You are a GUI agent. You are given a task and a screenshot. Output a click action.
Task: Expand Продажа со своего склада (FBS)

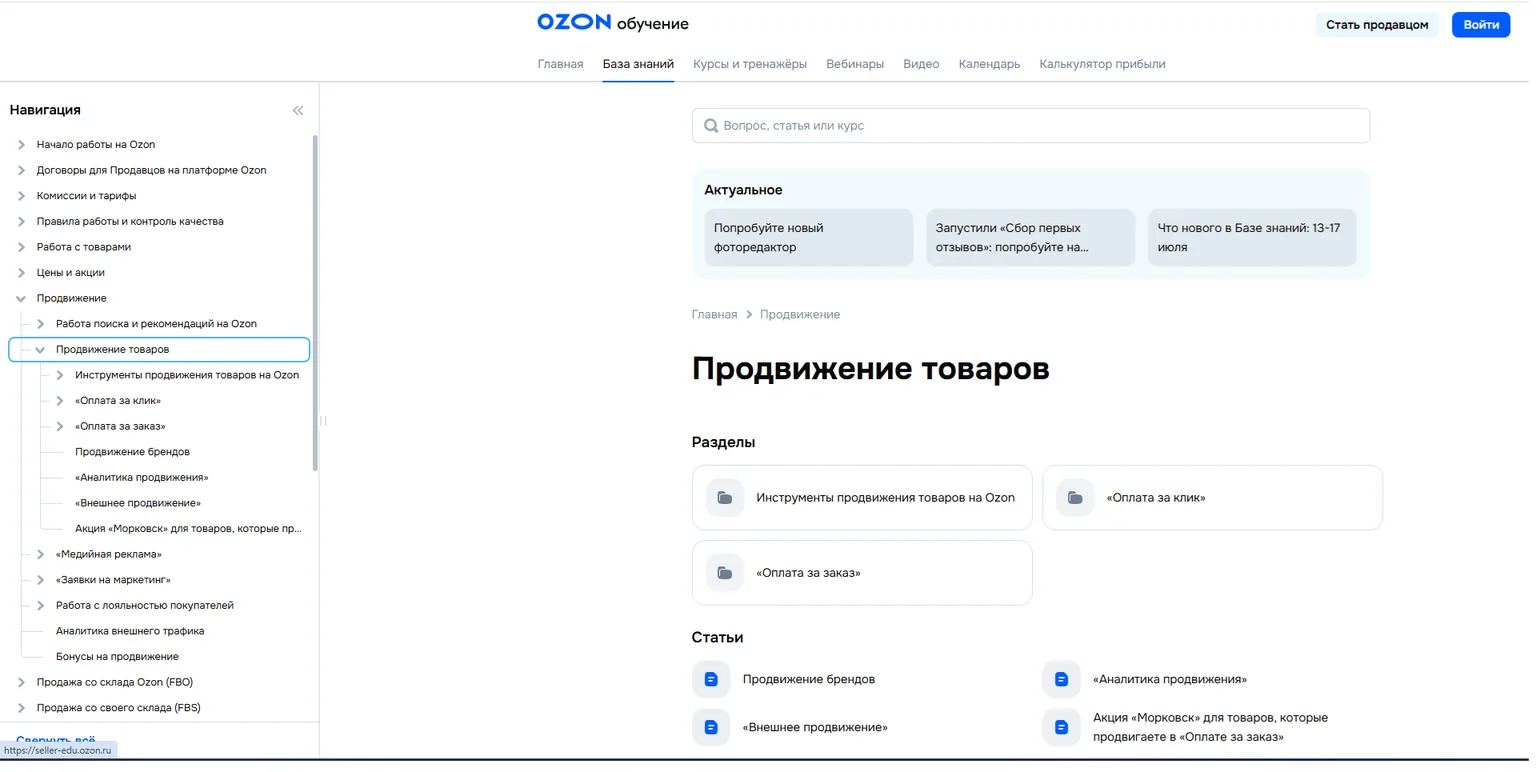pos(21,708)
